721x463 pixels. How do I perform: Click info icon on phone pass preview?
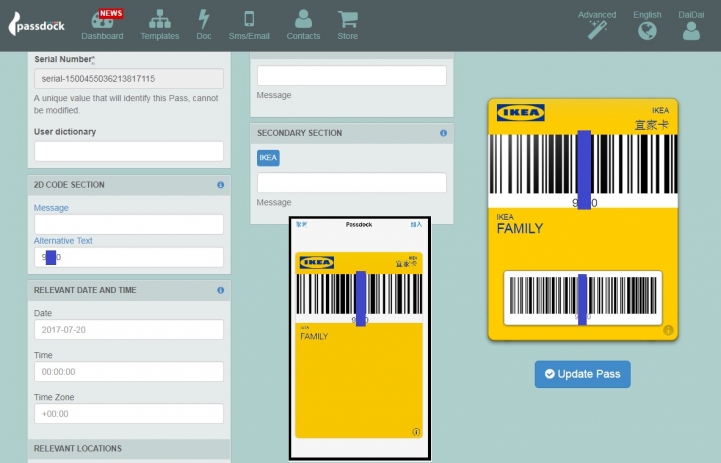[416, 432]
